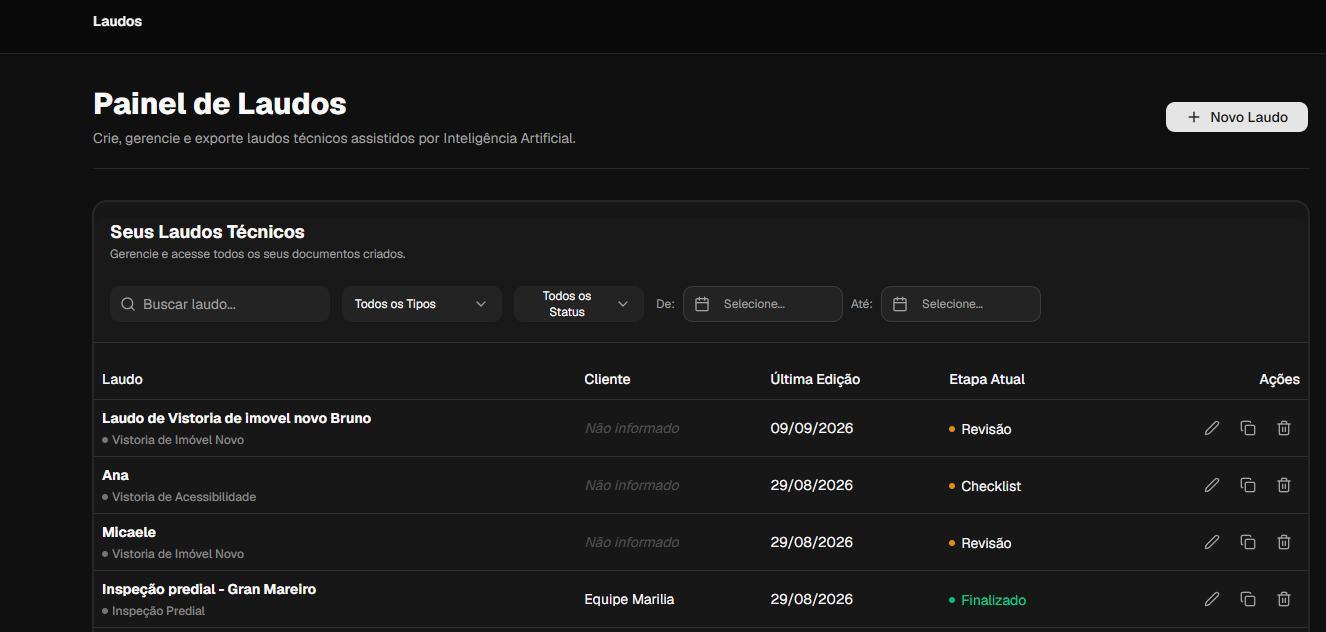The image size is (1326, 632).
Task: Duplicate the Laudo de Vistoria Bruno report
Action: (1248, 428)
